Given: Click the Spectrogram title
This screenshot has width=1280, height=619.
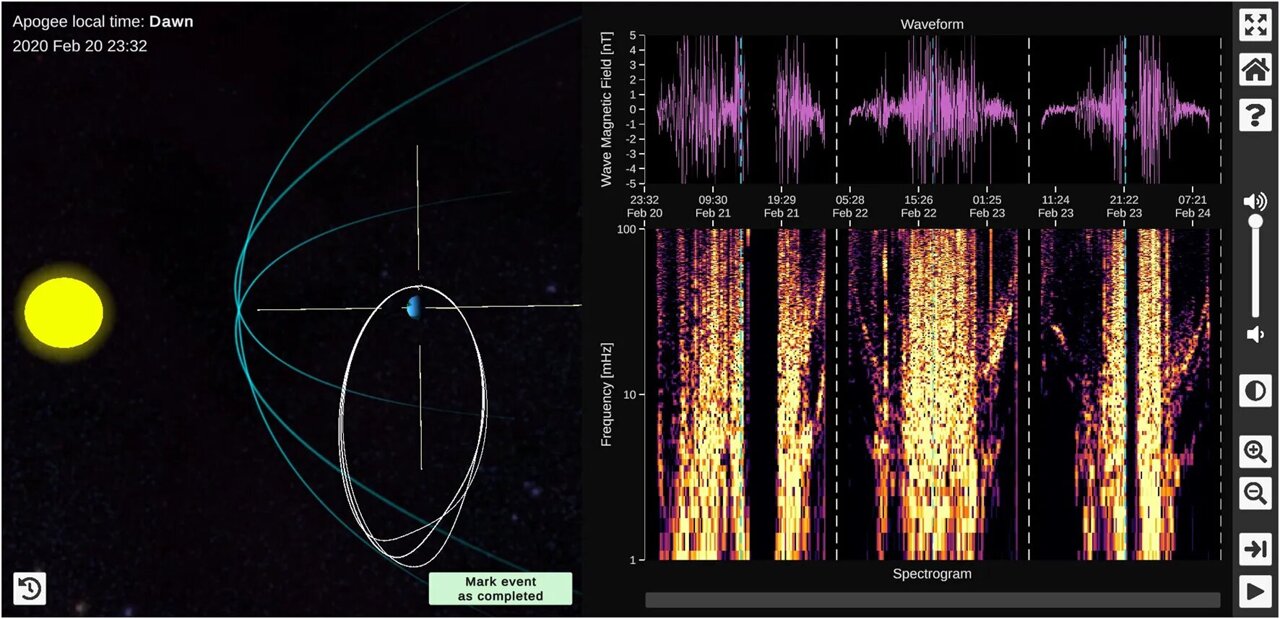Looking at the screenshot, I should click(932, 574).
